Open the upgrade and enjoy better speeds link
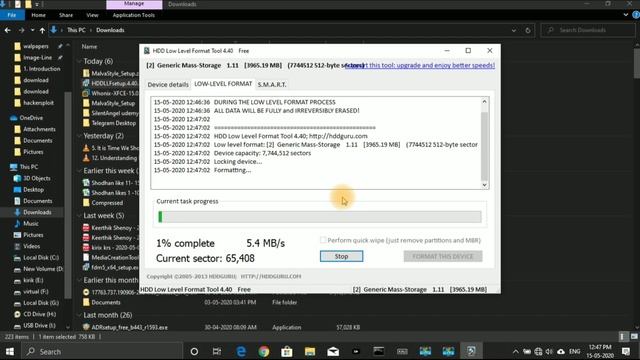Viewport: 640px width, 360px height. click(420, 65)
